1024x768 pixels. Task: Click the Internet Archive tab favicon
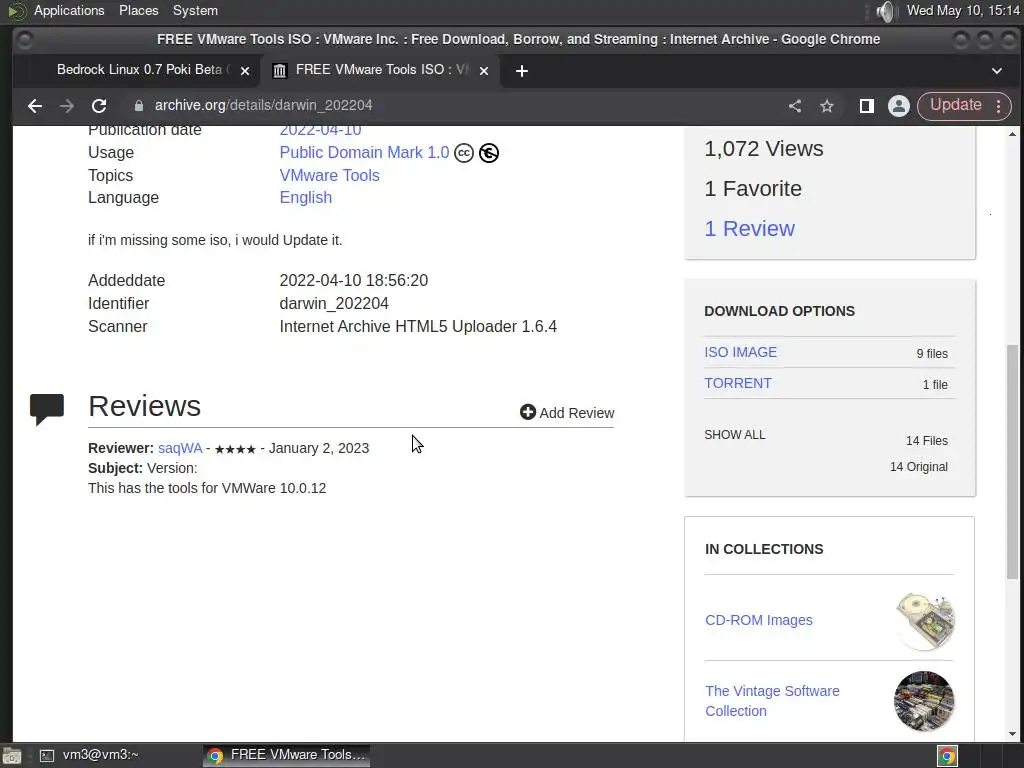[280, 71]
